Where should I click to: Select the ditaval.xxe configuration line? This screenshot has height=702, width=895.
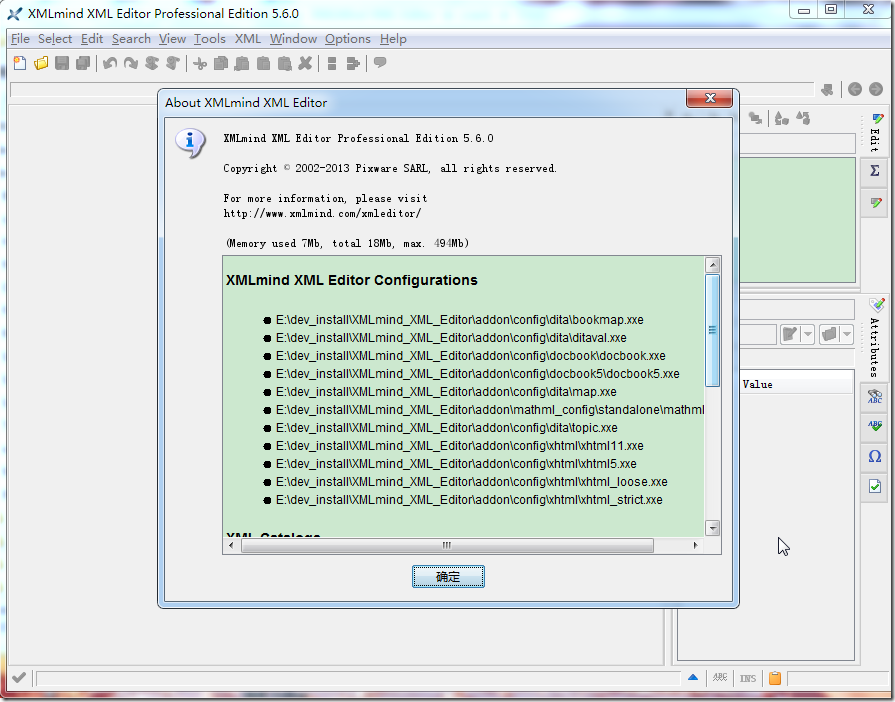[451, 338]
